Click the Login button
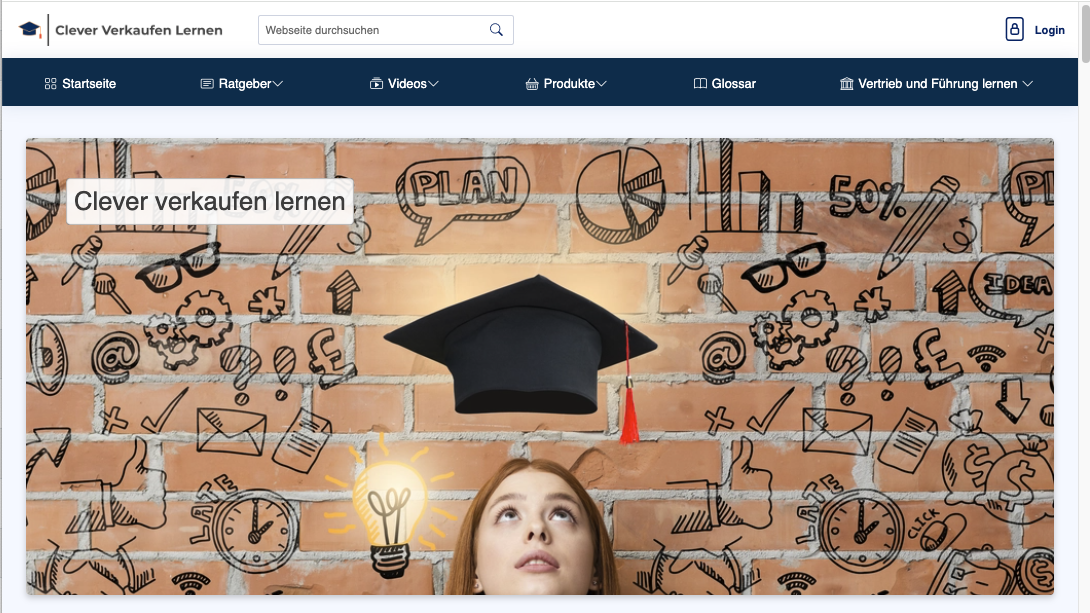Image resolution: width=1090 pixels, height=613 pixels. (x=1048, y=29)
